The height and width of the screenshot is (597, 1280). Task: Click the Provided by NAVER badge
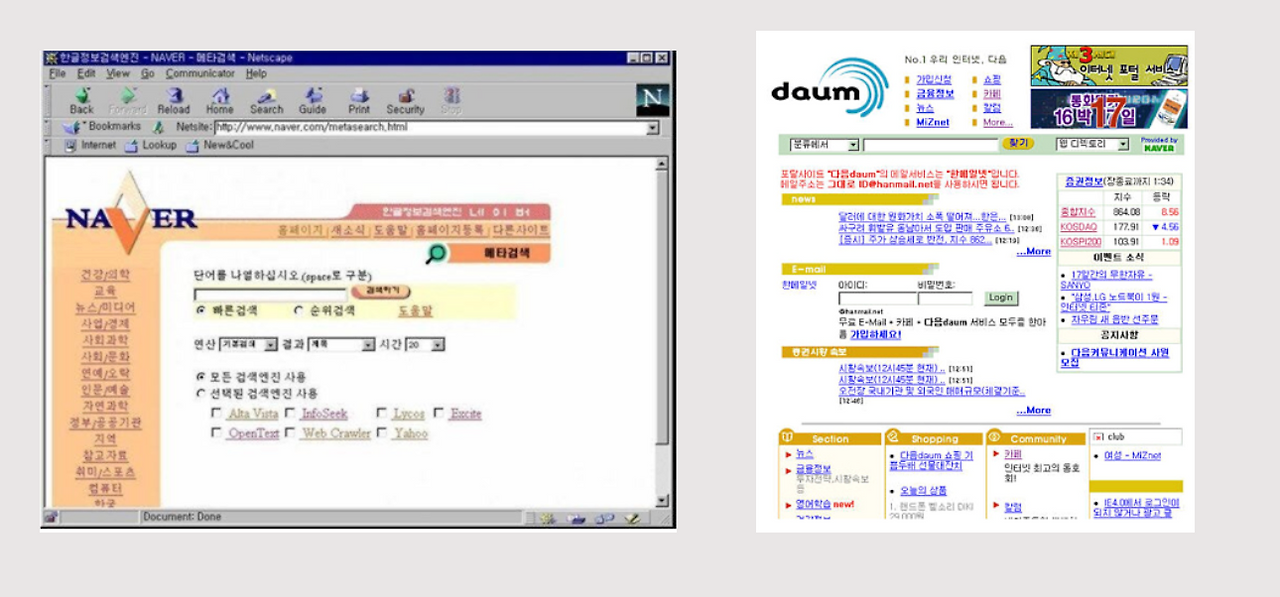1159,144
